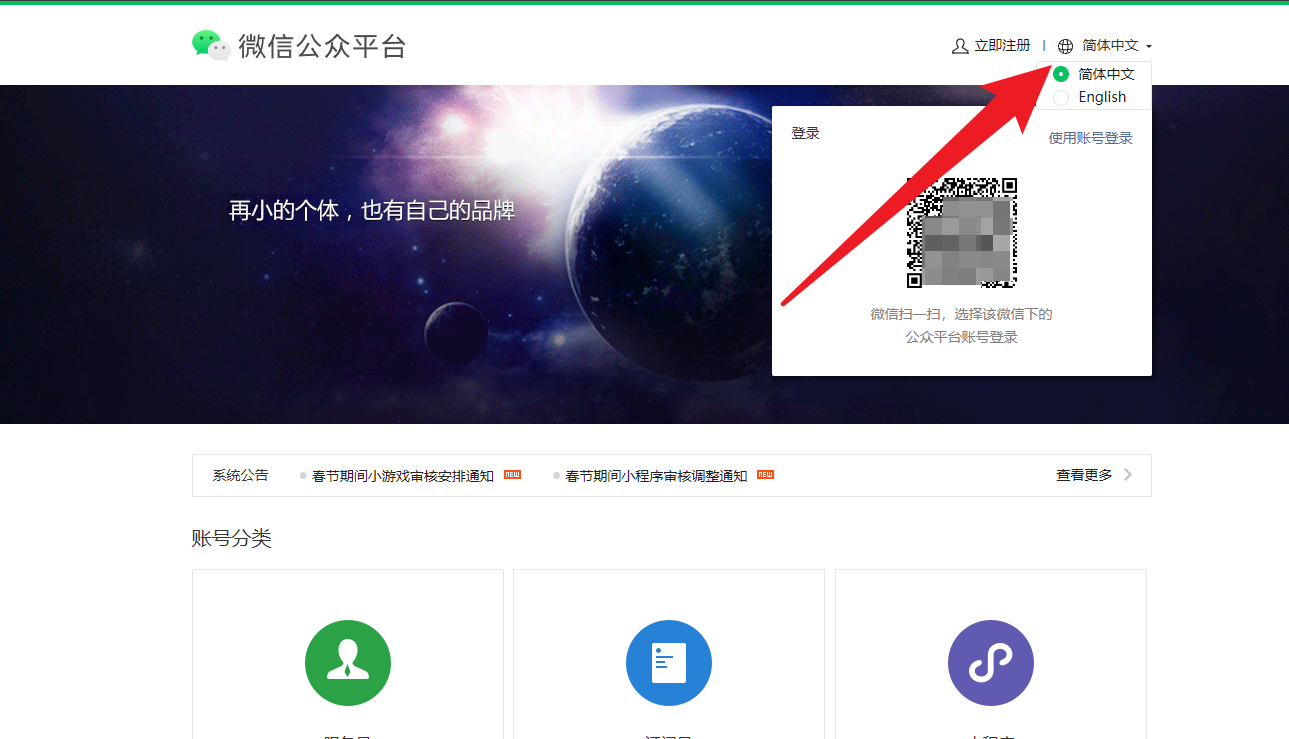Click the login QR code image
Screen dimensions: 1289x739
click(x=962, y=233)
